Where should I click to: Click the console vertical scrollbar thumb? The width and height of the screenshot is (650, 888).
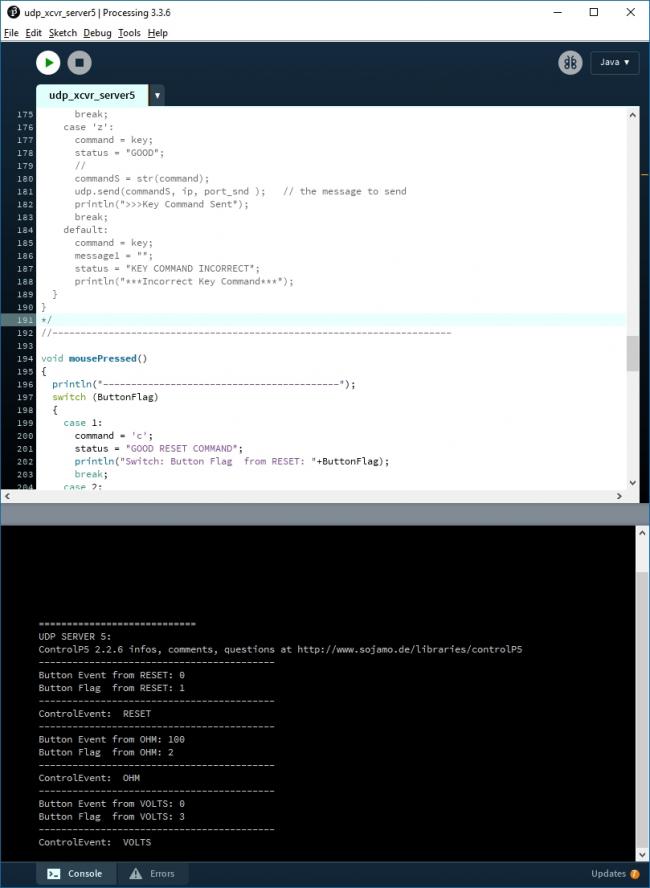pos(642,708)
